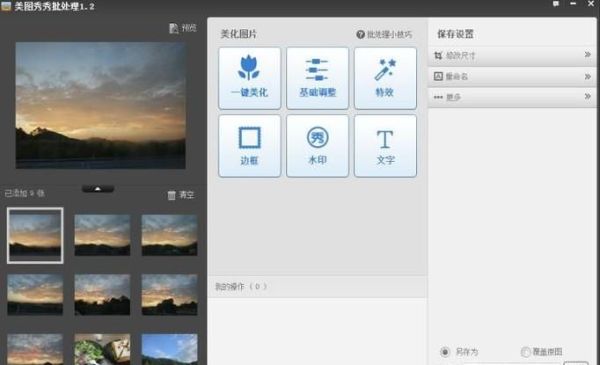Open the 一键美化 one-click beautify tool
The image size is (600, 365).
click(x=249, y=78)
